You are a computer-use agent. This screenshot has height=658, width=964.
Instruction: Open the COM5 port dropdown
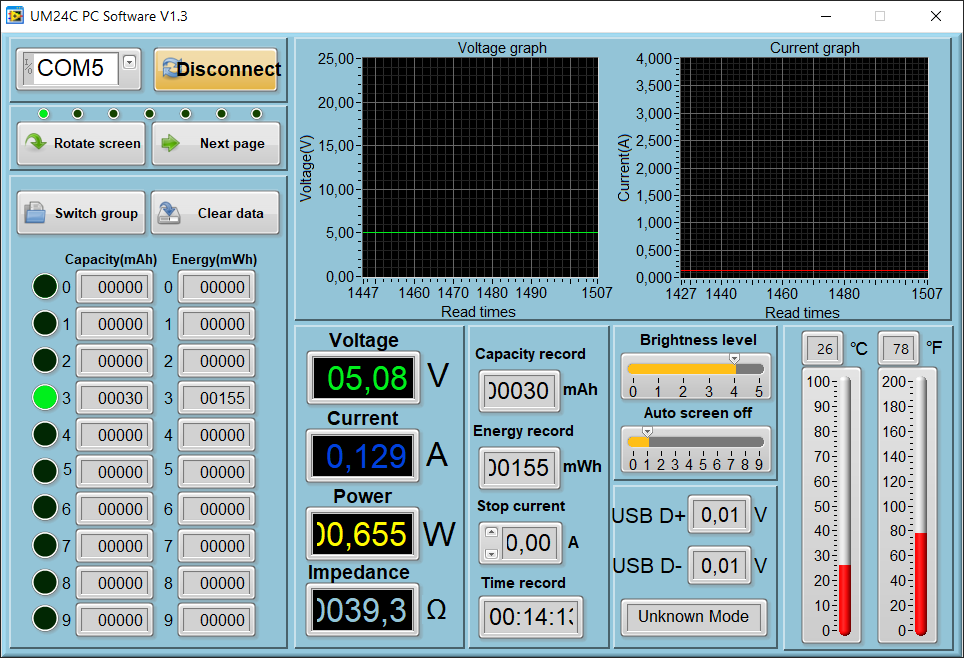(129, 62)
